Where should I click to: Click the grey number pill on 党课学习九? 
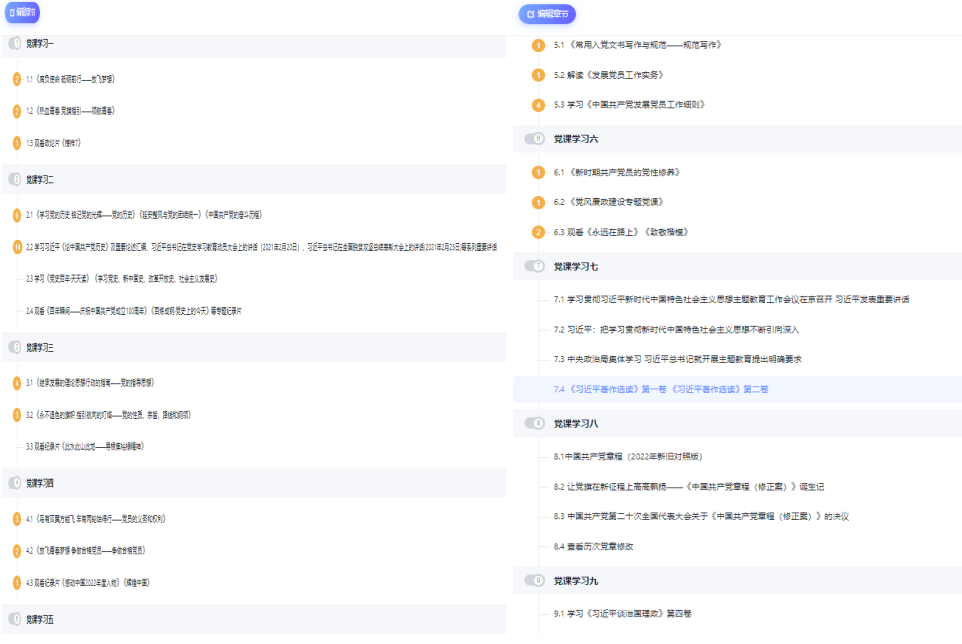535,580
